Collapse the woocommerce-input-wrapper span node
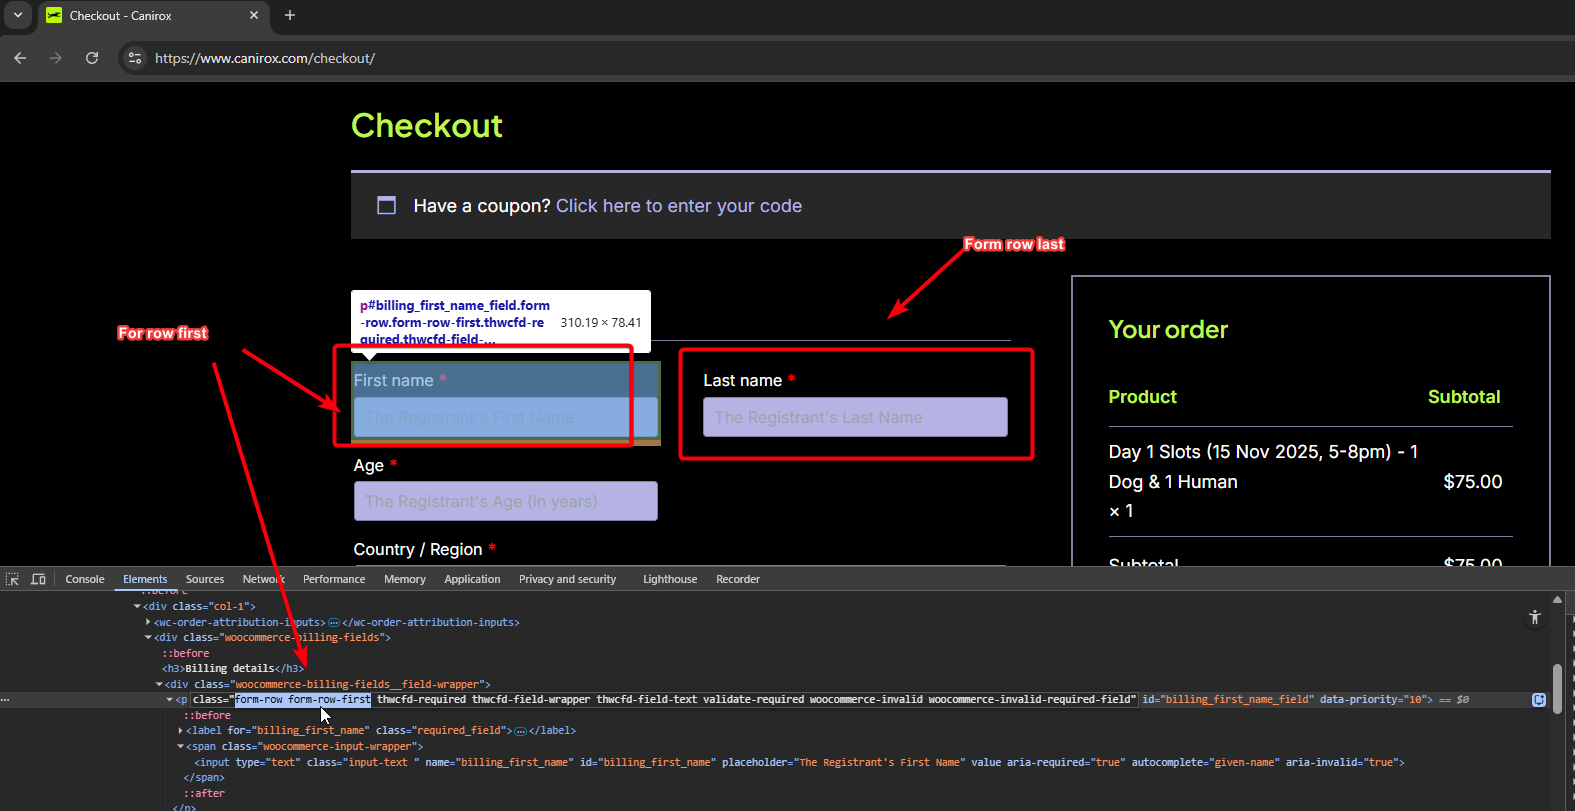1575x811 pixels. pos(180,747)
